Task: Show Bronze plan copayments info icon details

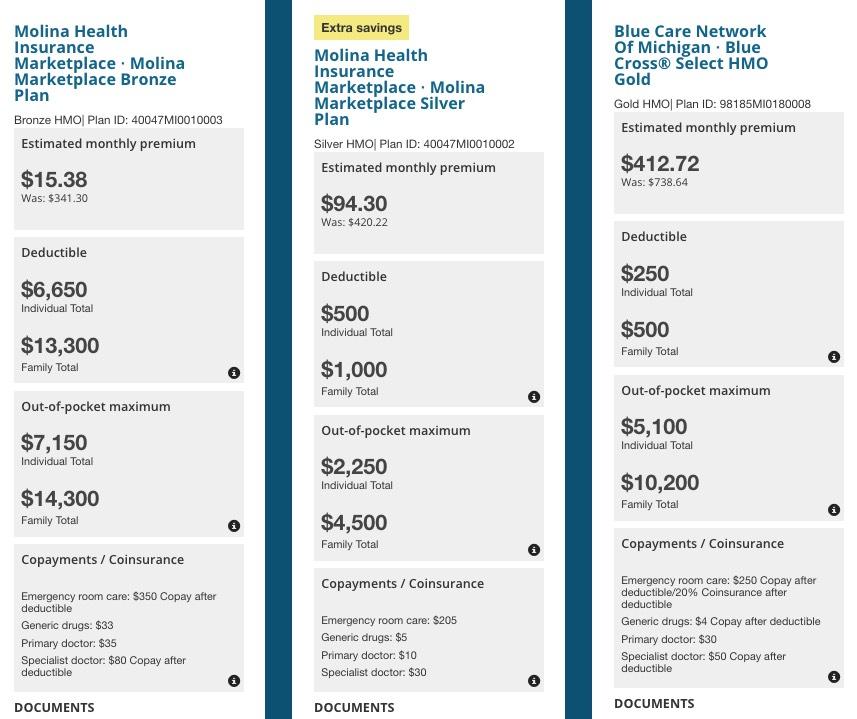Action: pos(234,681)
